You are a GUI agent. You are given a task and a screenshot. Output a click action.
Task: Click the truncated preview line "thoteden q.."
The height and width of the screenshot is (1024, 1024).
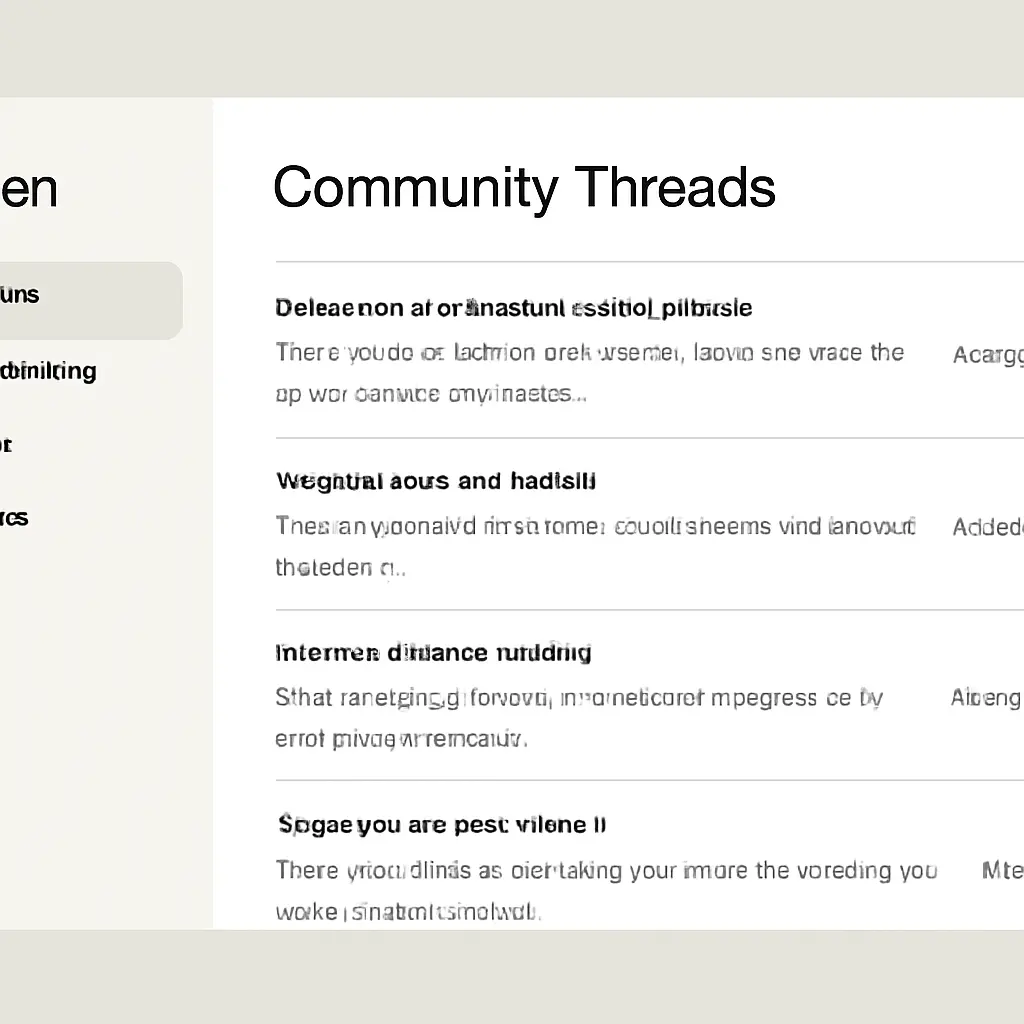coord(340,568)
